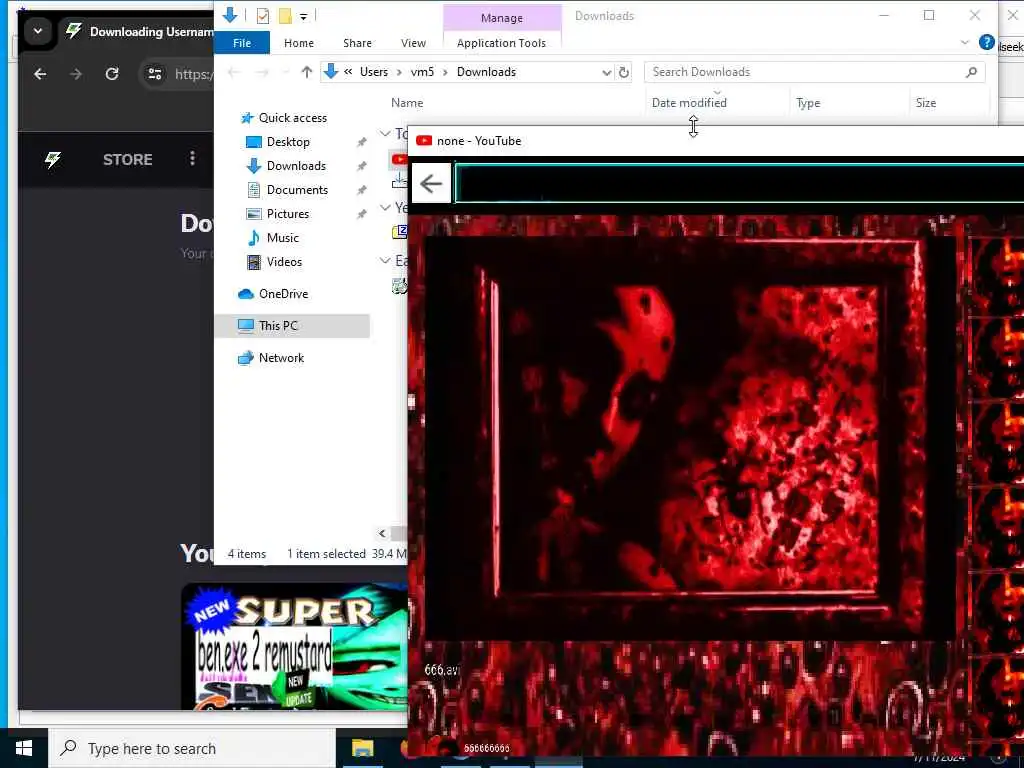Open Downloads in the navigation pane
This screenshot has height=768, width=1024.
296,166
